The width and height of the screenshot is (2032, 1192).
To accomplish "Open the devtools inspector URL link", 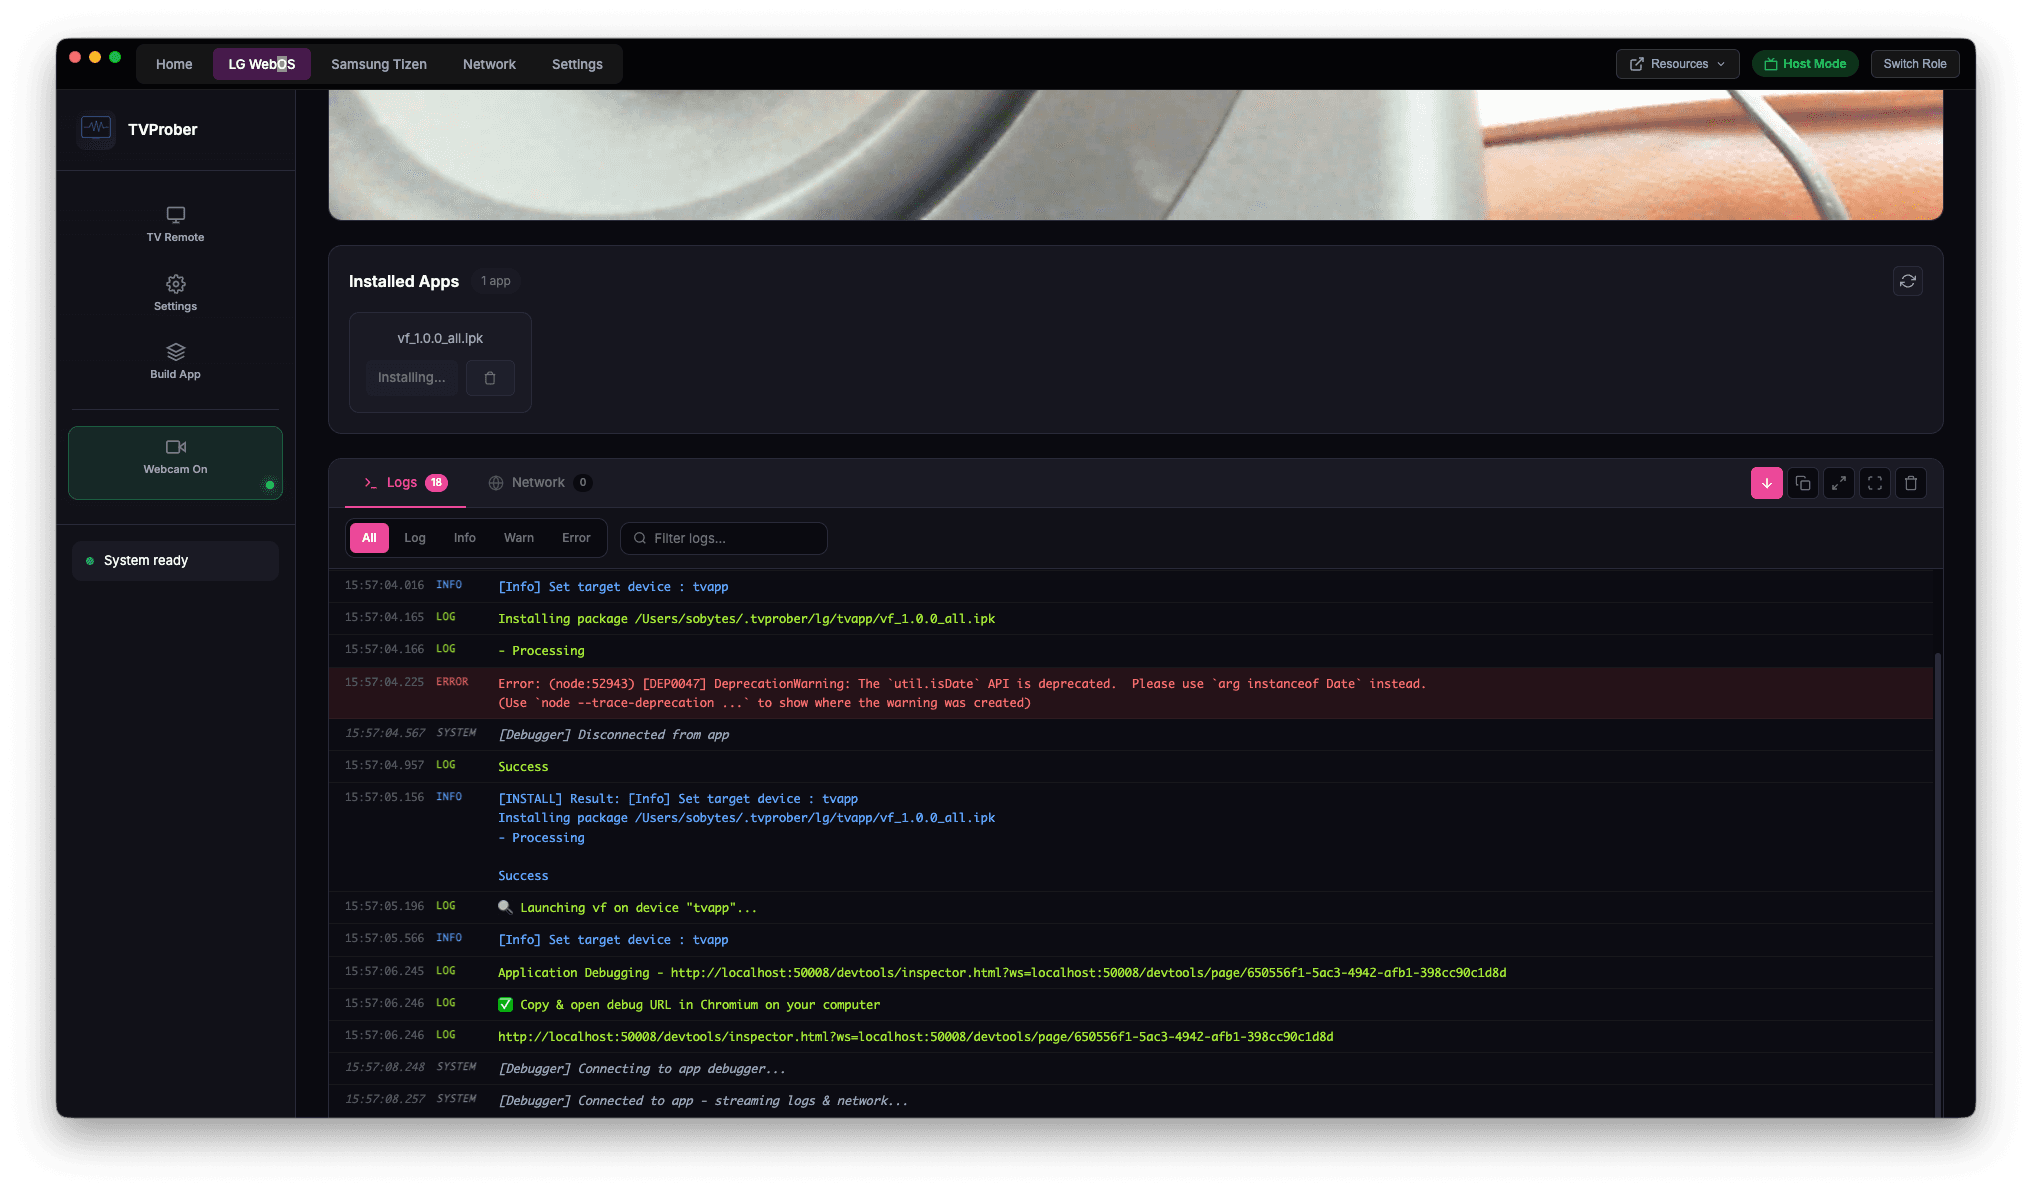I will [x=915, y=1036].
